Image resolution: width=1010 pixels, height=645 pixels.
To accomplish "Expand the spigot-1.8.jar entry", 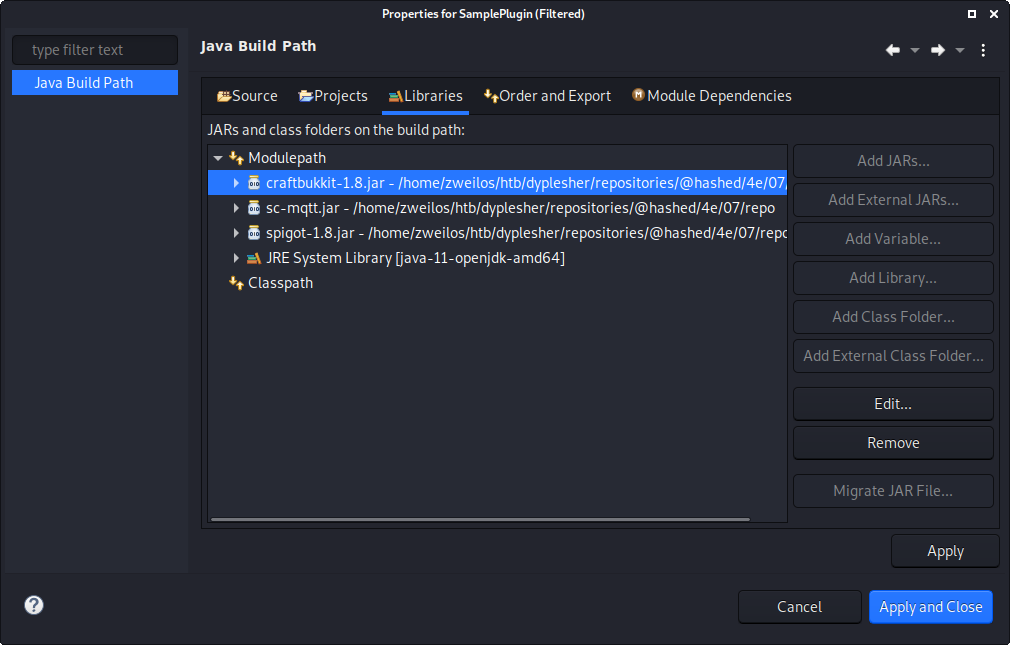I will click(x=236, y=233).
